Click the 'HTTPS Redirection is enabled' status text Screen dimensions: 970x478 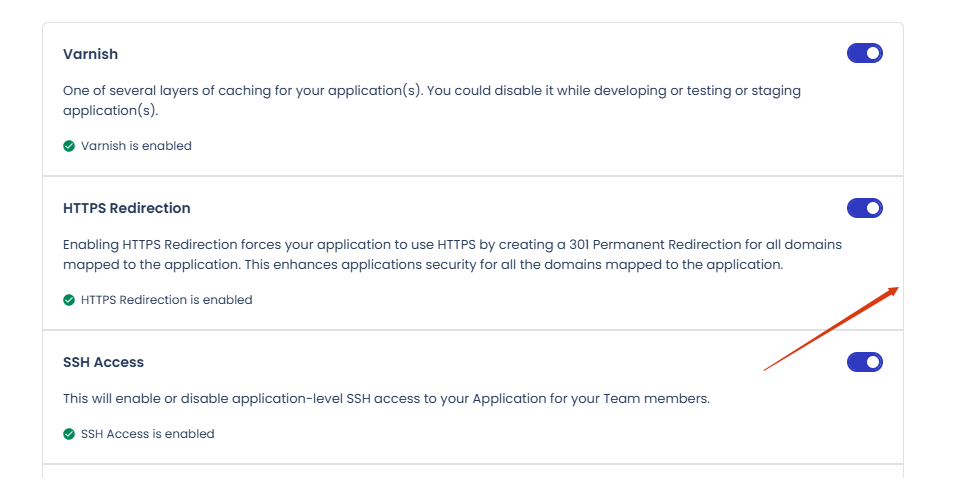click(x=166, y=300)
